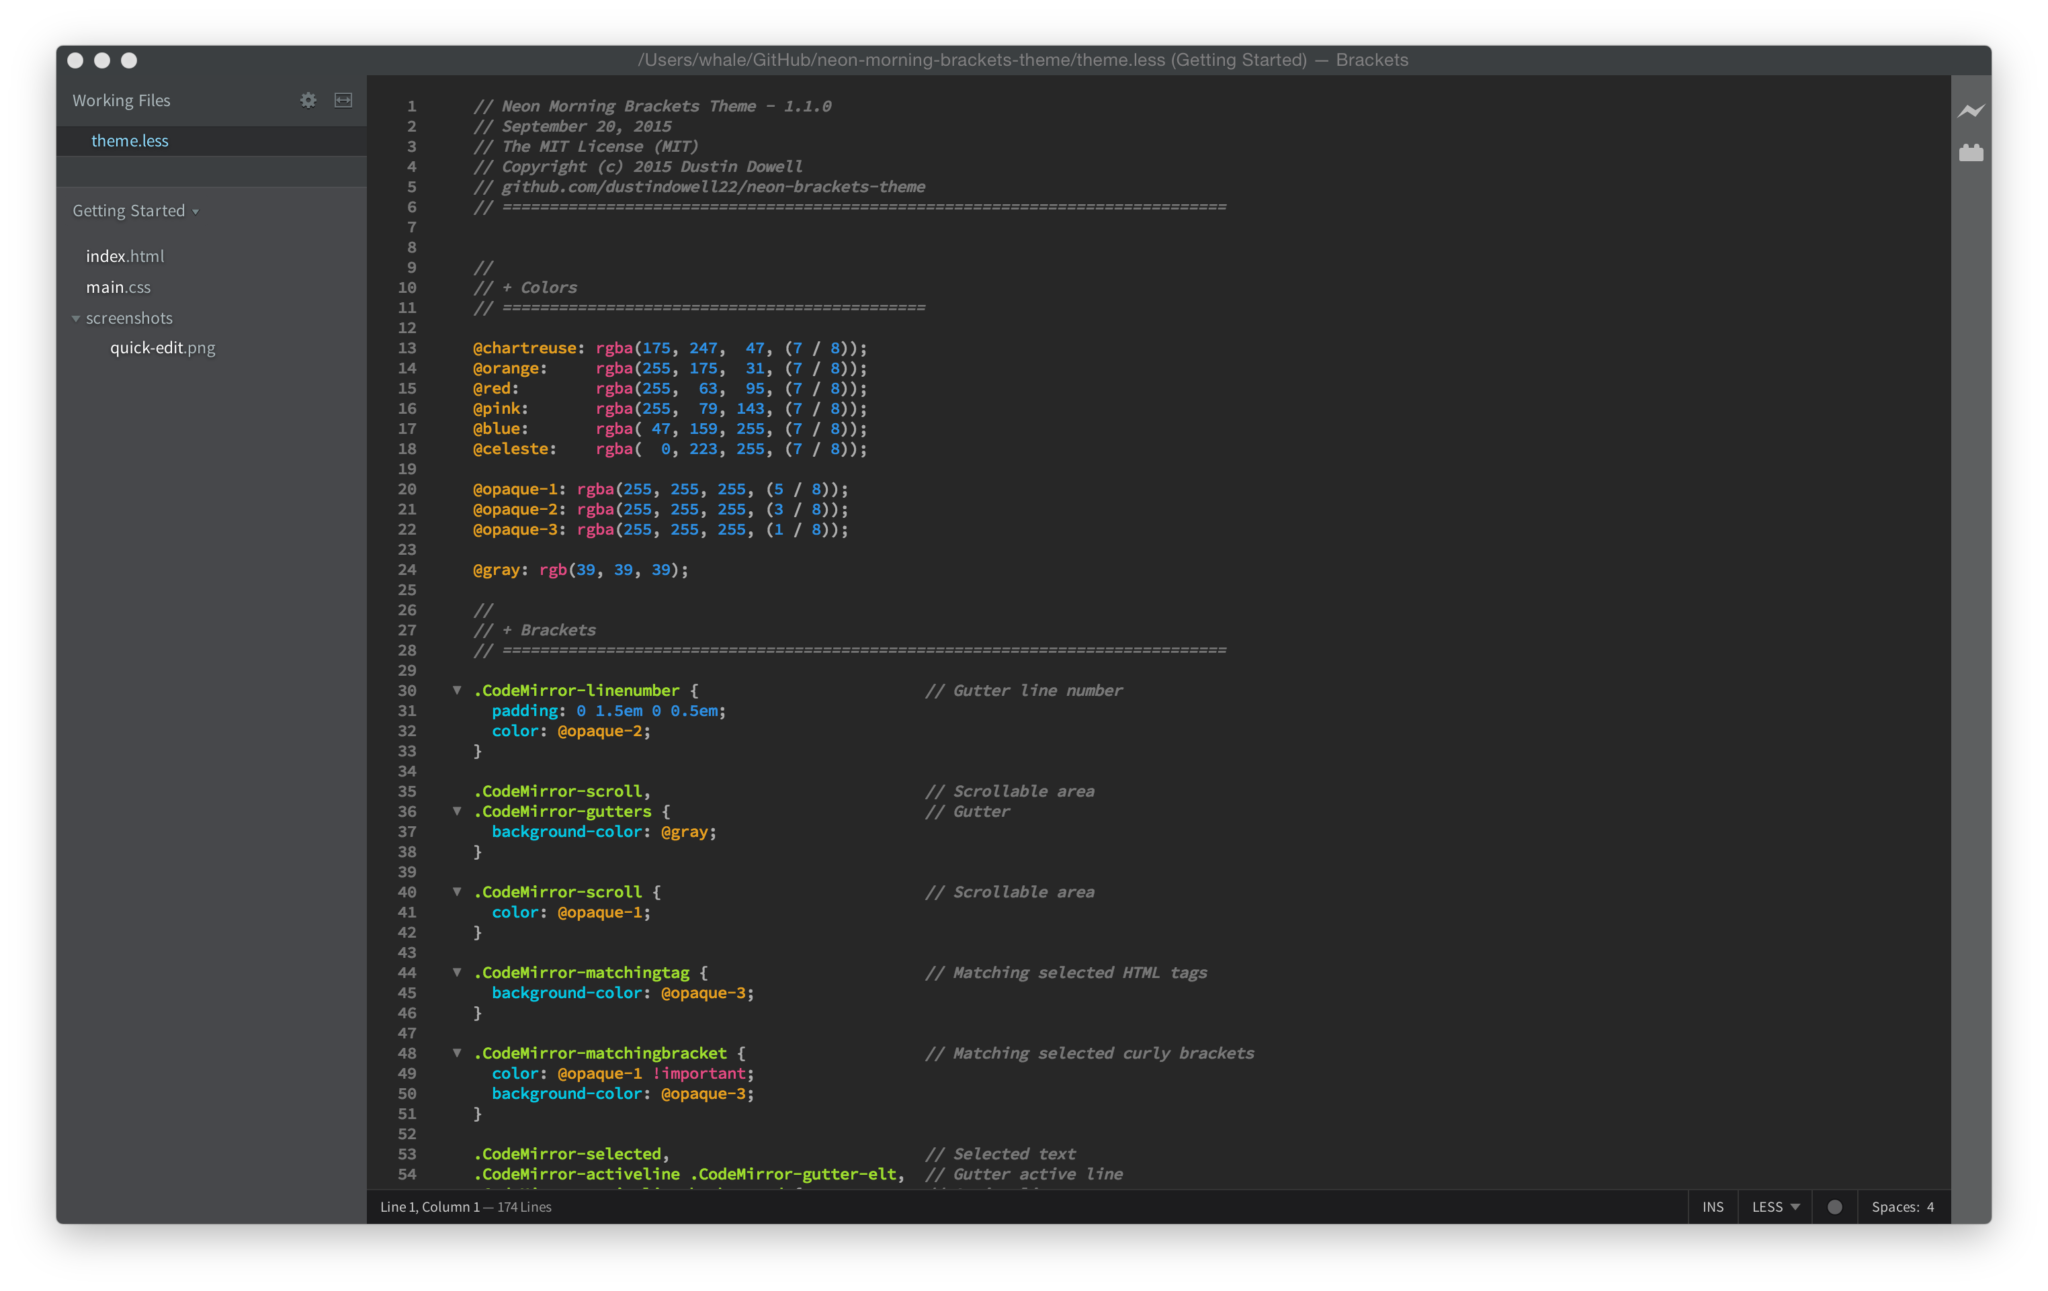Fold the .CodeMirror-gutters block
Image resolution: width=2048 pixels, height=1291 pixels.
(457, 811)
